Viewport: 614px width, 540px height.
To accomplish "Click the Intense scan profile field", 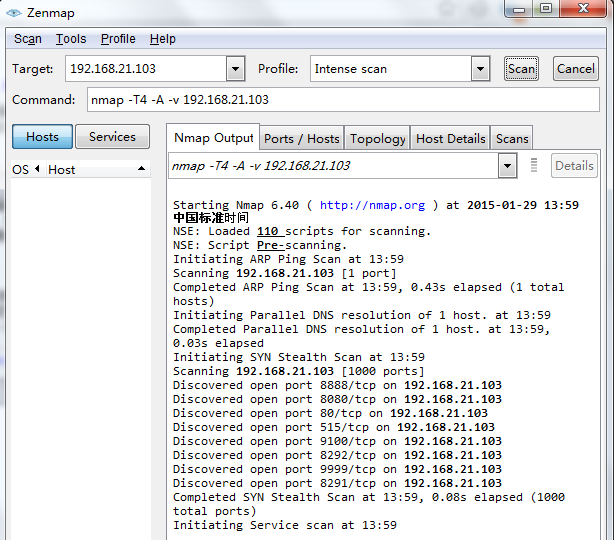I will pos(391,69).
